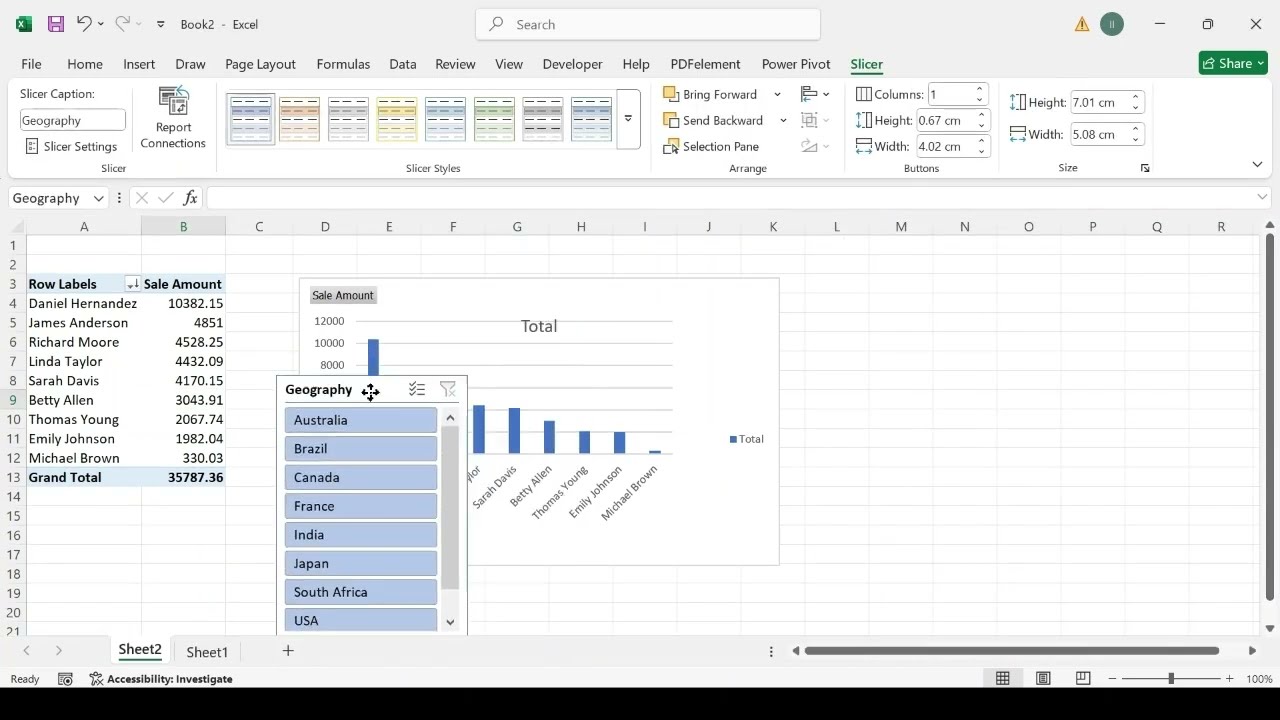
Task: Open the Name Box dropdown
Action: (x=98, y=198)
